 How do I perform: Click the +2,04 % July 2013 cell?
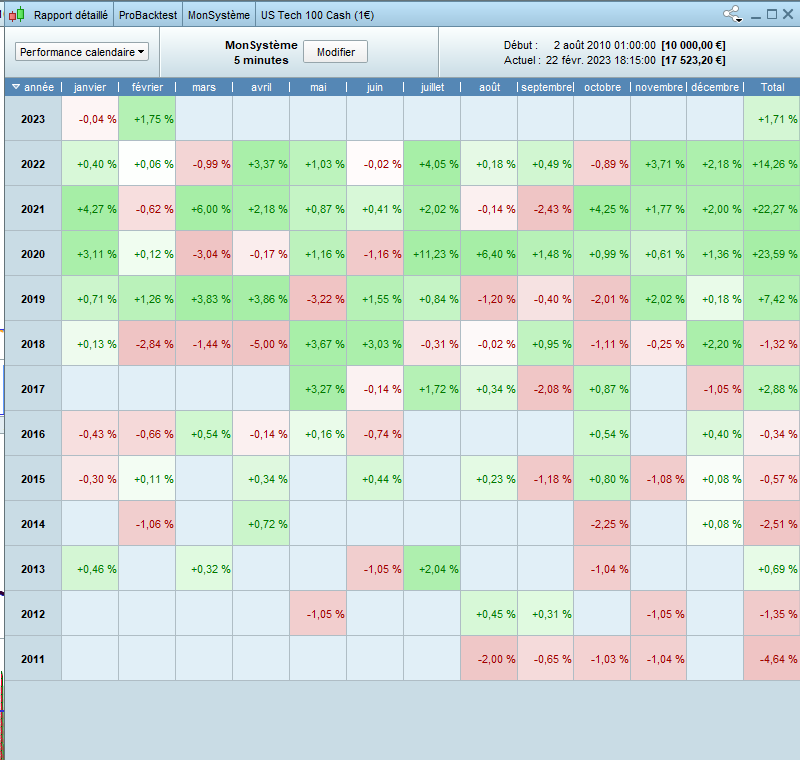[432, 569]
